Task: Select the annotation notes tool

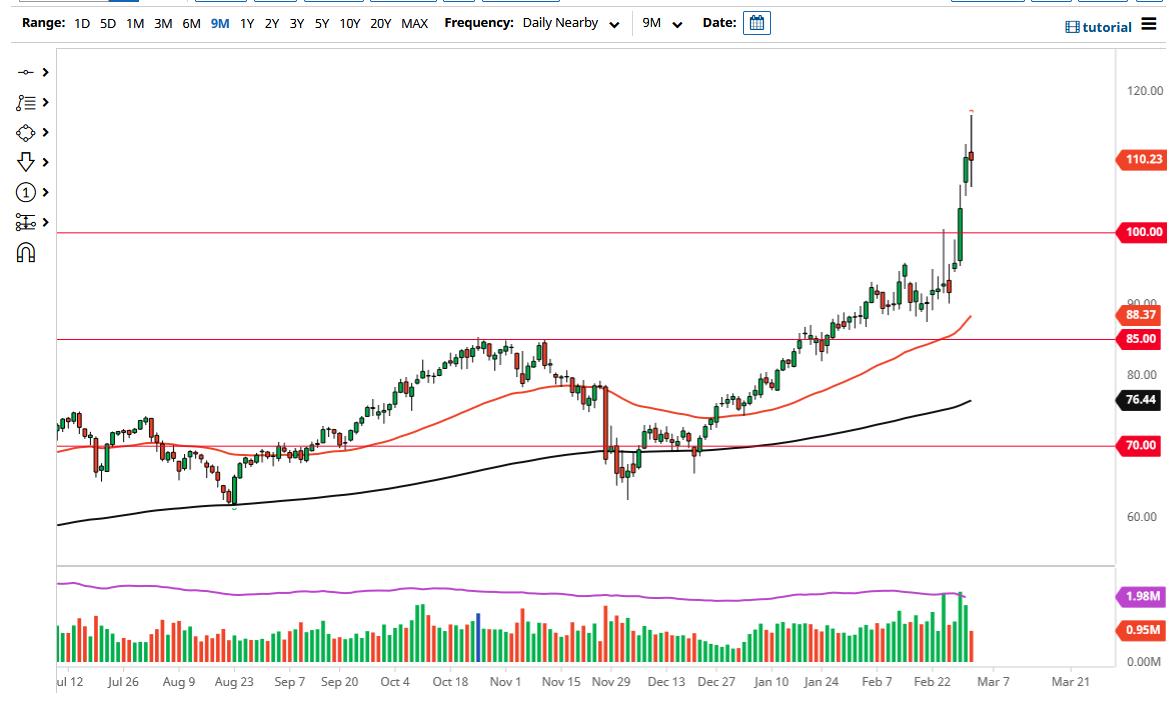Action: pyautogui.click(x=25, y=102)
